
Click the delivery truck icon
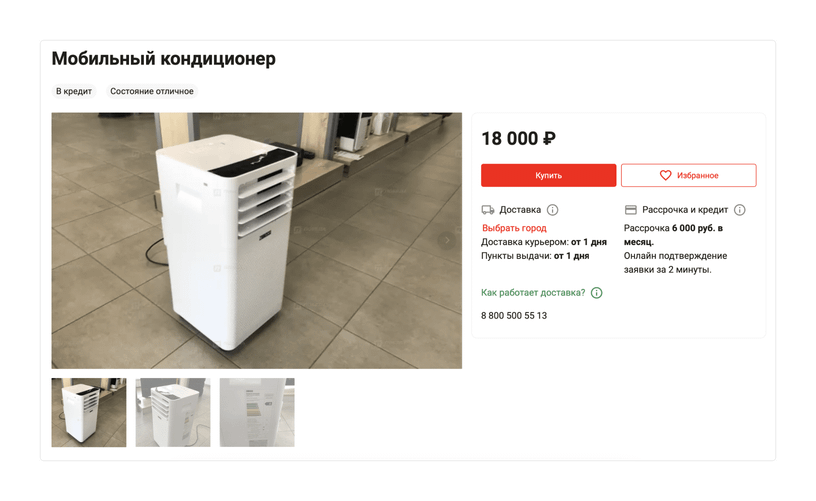488,210
